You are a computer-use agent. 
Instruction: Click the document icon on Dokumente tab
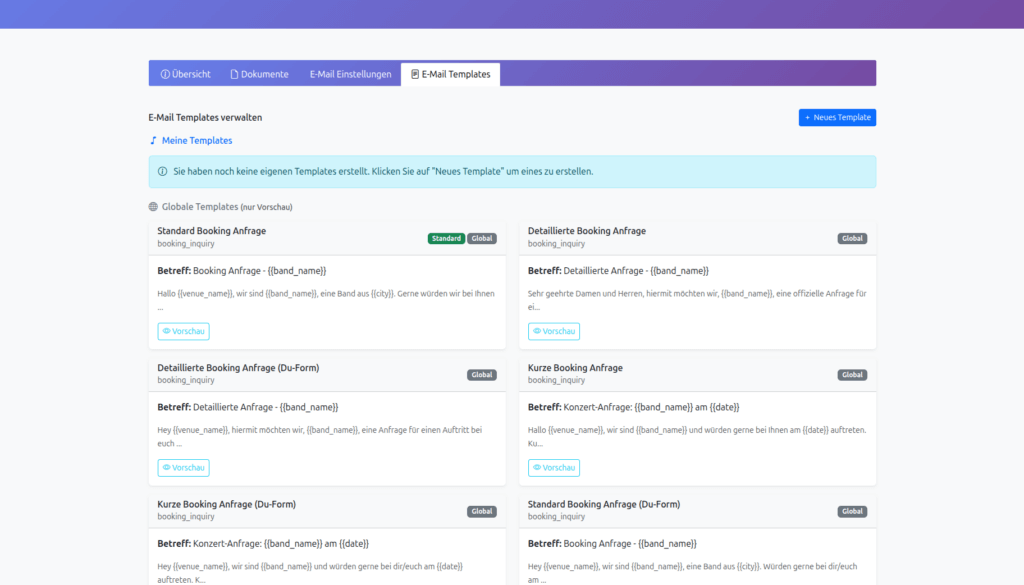point(234,74)
